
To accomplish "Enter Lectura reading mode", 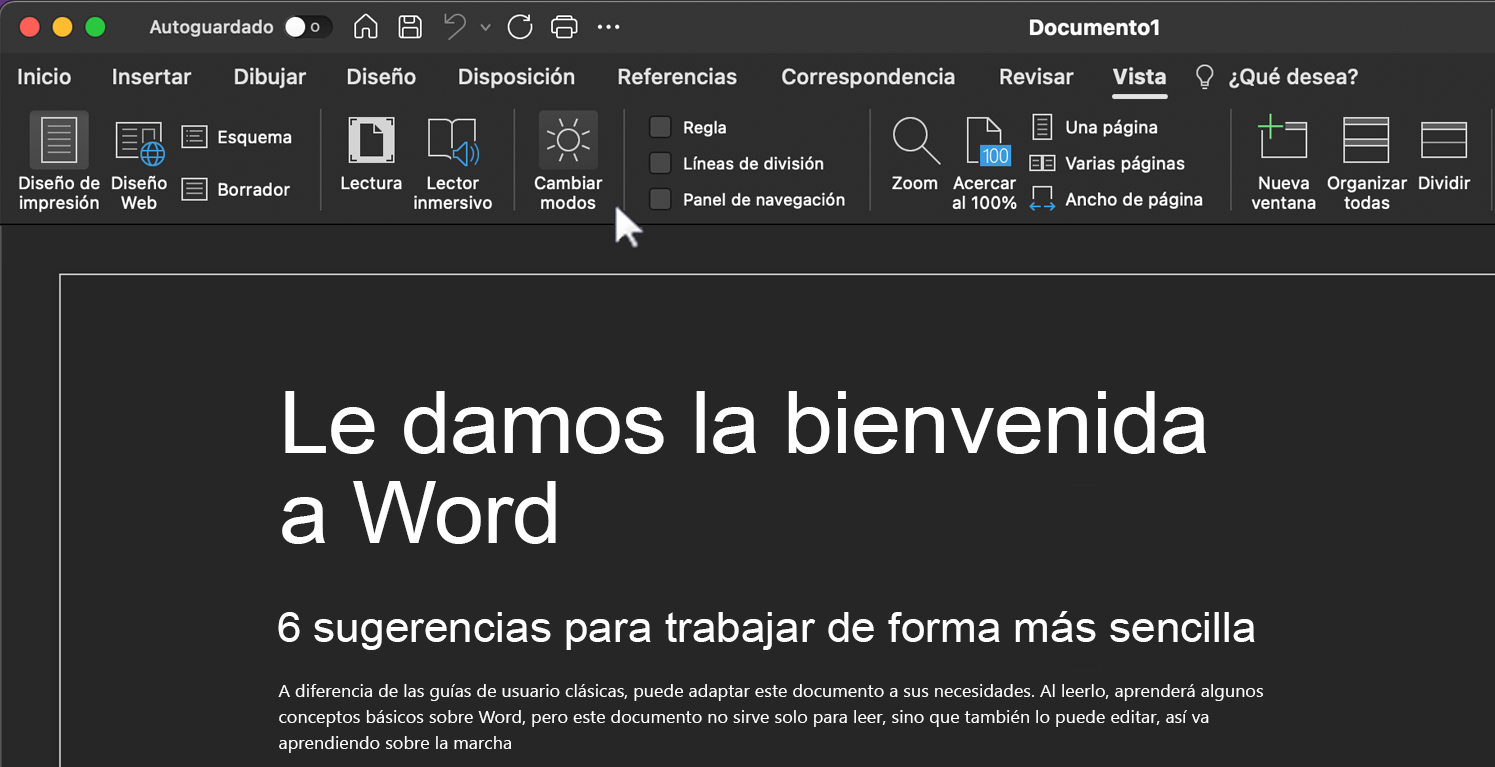I will (371, 154).
